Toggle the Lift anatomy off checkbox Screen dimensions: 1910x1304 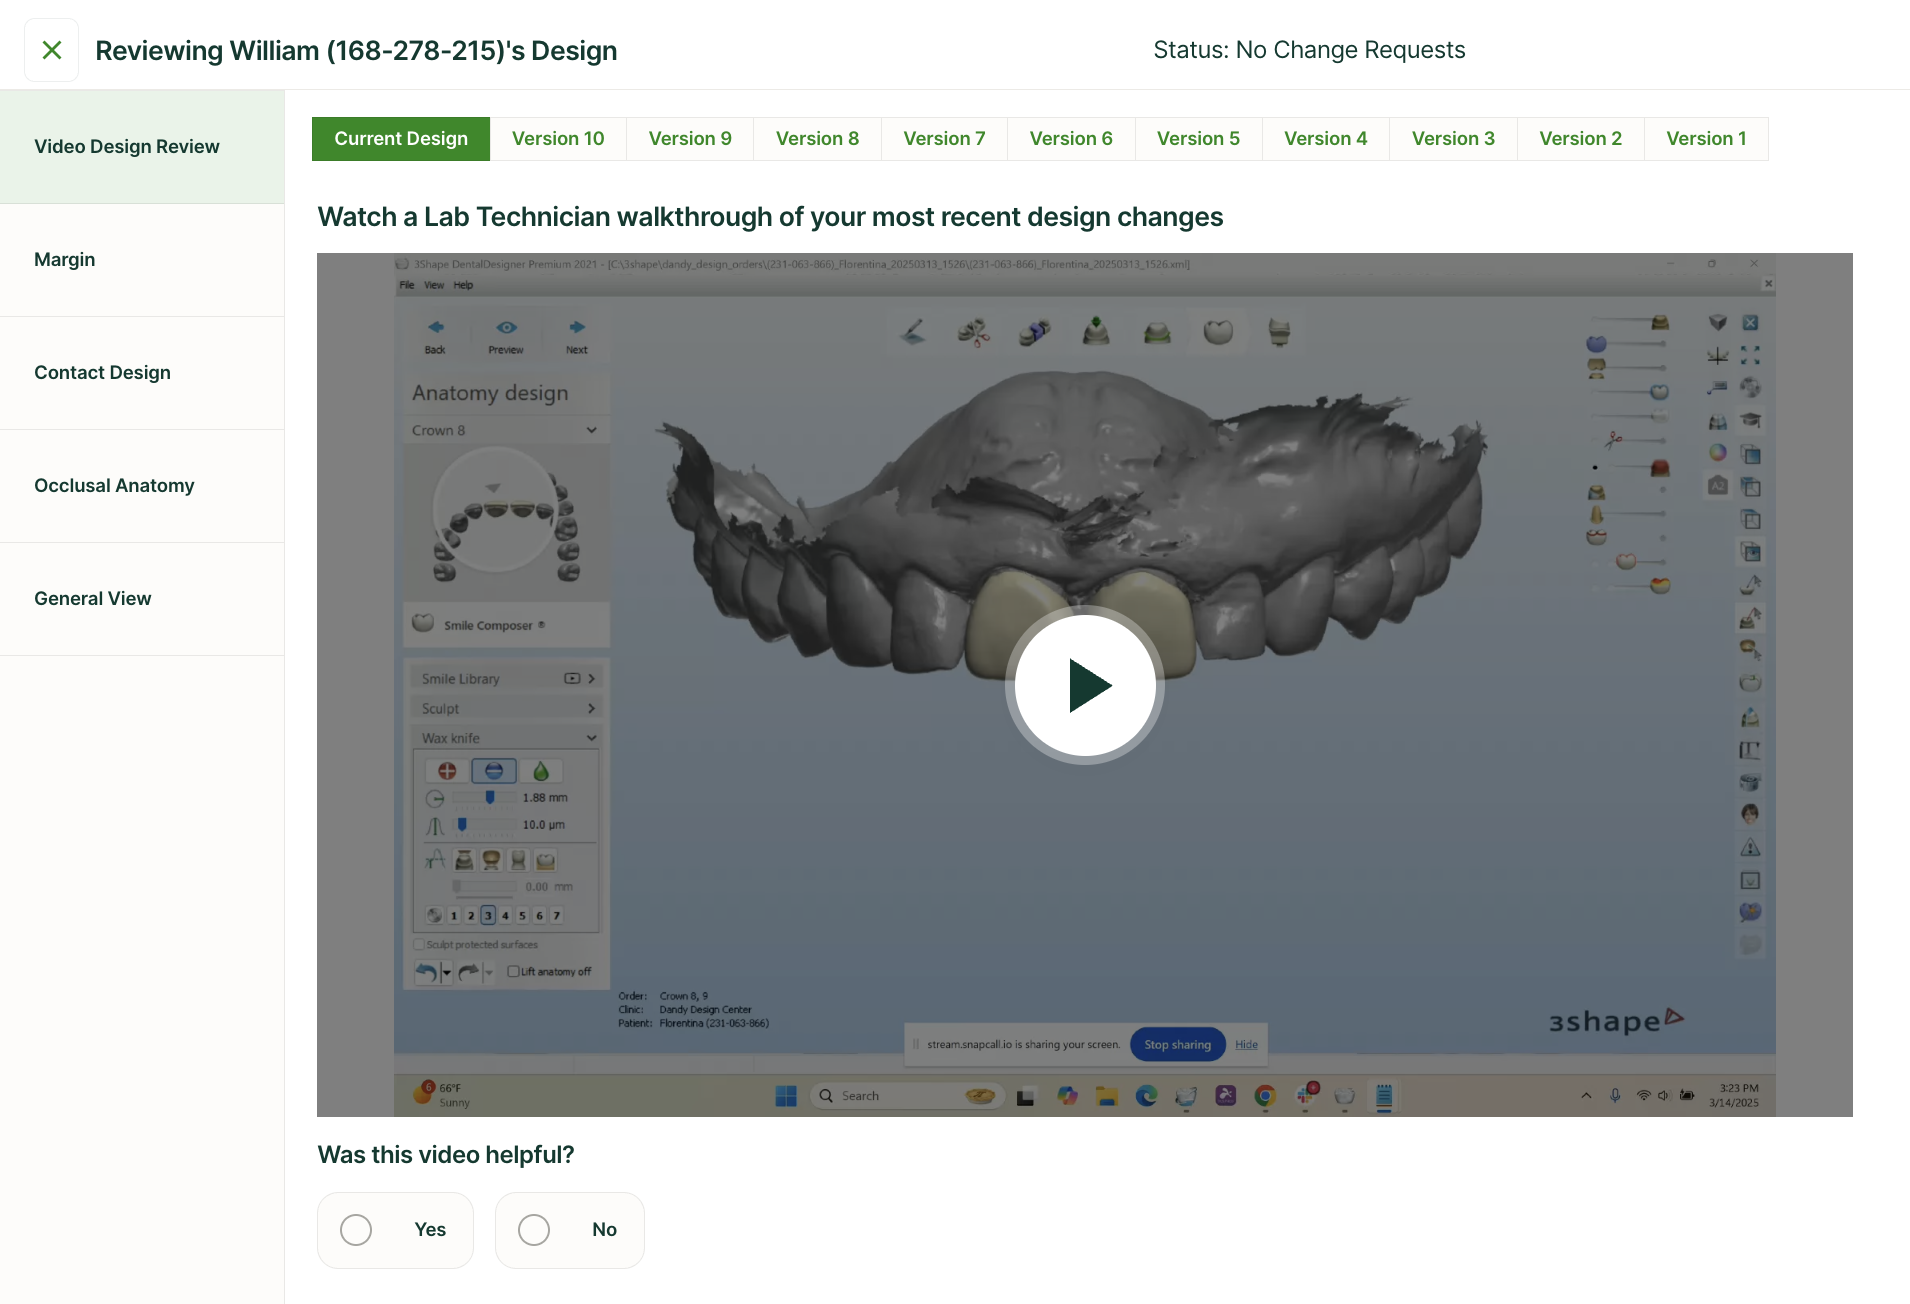(x=513, y=972)
